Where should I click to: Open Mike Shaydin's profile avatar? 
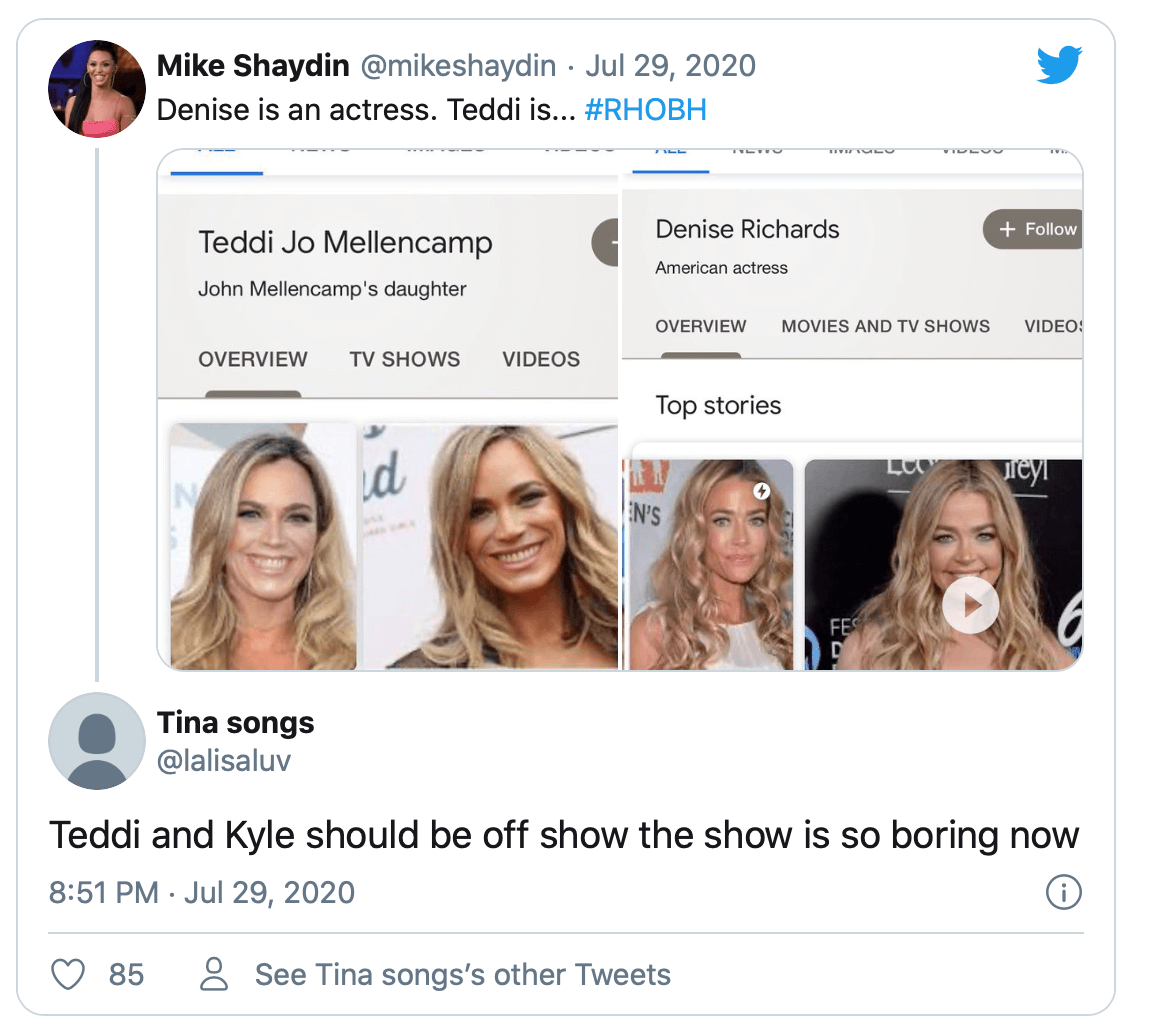pyautogui.click(x=97, y=88)
